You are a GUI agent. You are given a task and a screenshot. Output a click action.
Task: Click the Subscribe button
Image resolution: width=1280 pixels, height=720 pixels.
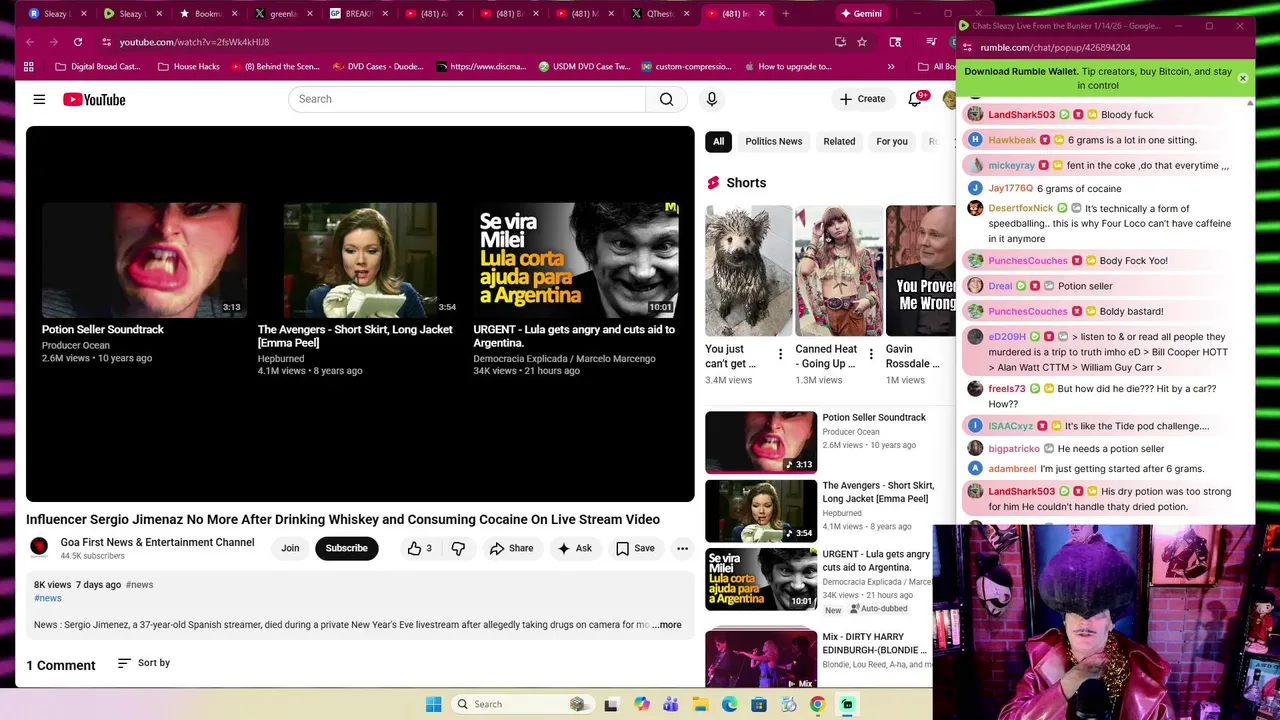(346, 548)
